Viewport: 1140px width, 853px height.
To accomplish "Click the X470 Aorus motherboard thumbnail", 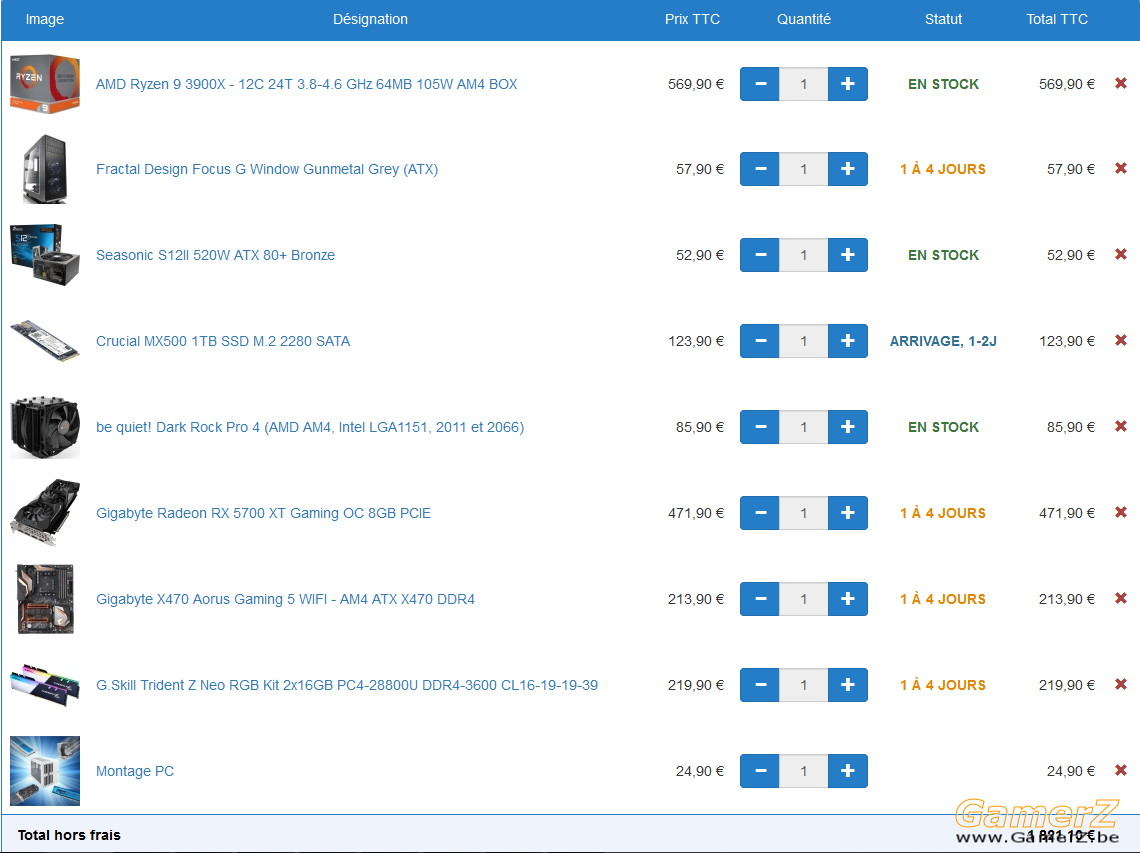I will pyautogui.click(x=45, y=598).
